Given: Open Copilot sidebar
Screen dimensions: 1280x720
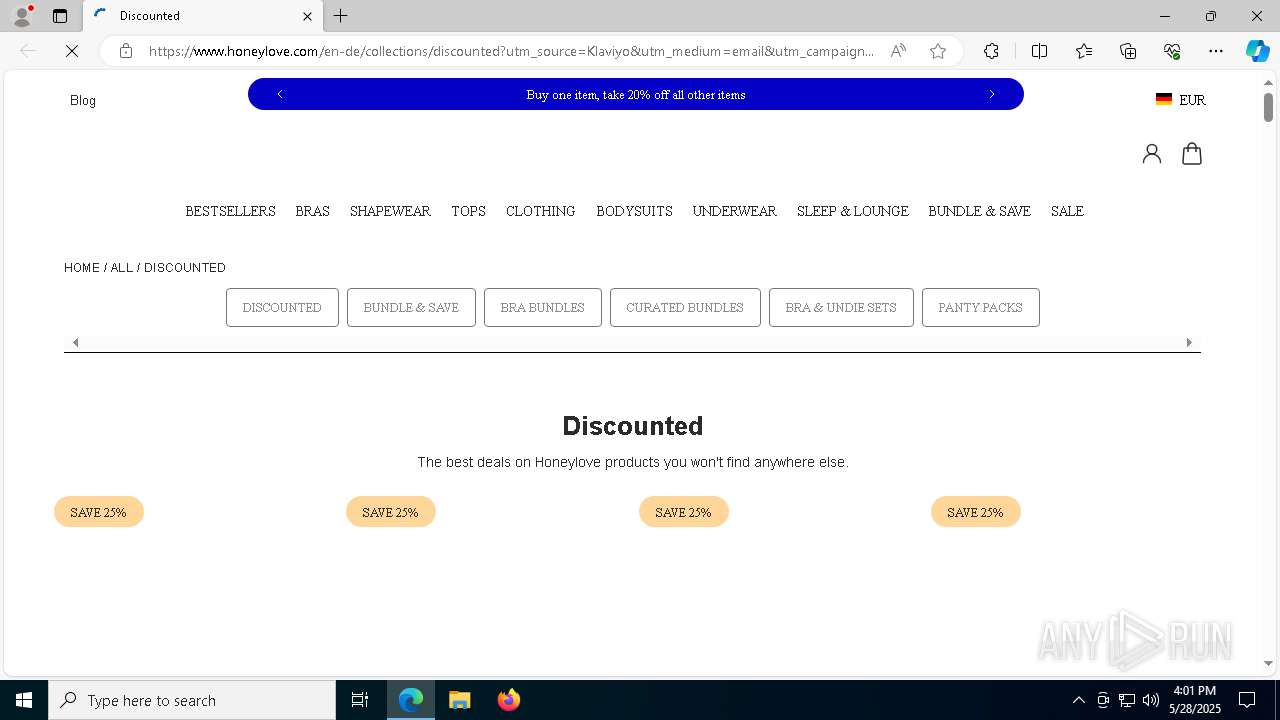Looking at the screenshot, I should (1257, 51).
